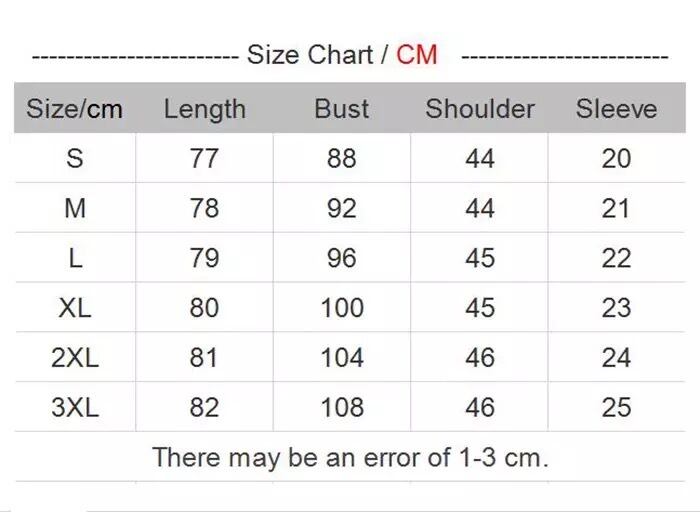Image resolution: width=700 pixels, height=512 pixels.
Task: Click the 3XL size row label
Action: (75, 407)
